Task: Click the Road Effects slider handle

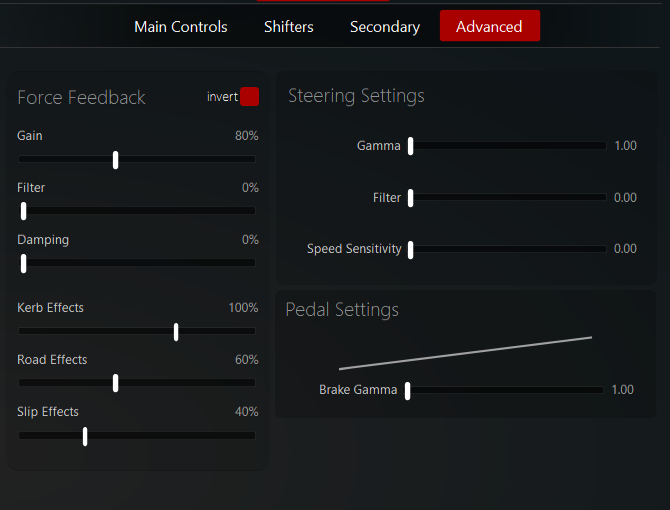Action: (116, 383)
